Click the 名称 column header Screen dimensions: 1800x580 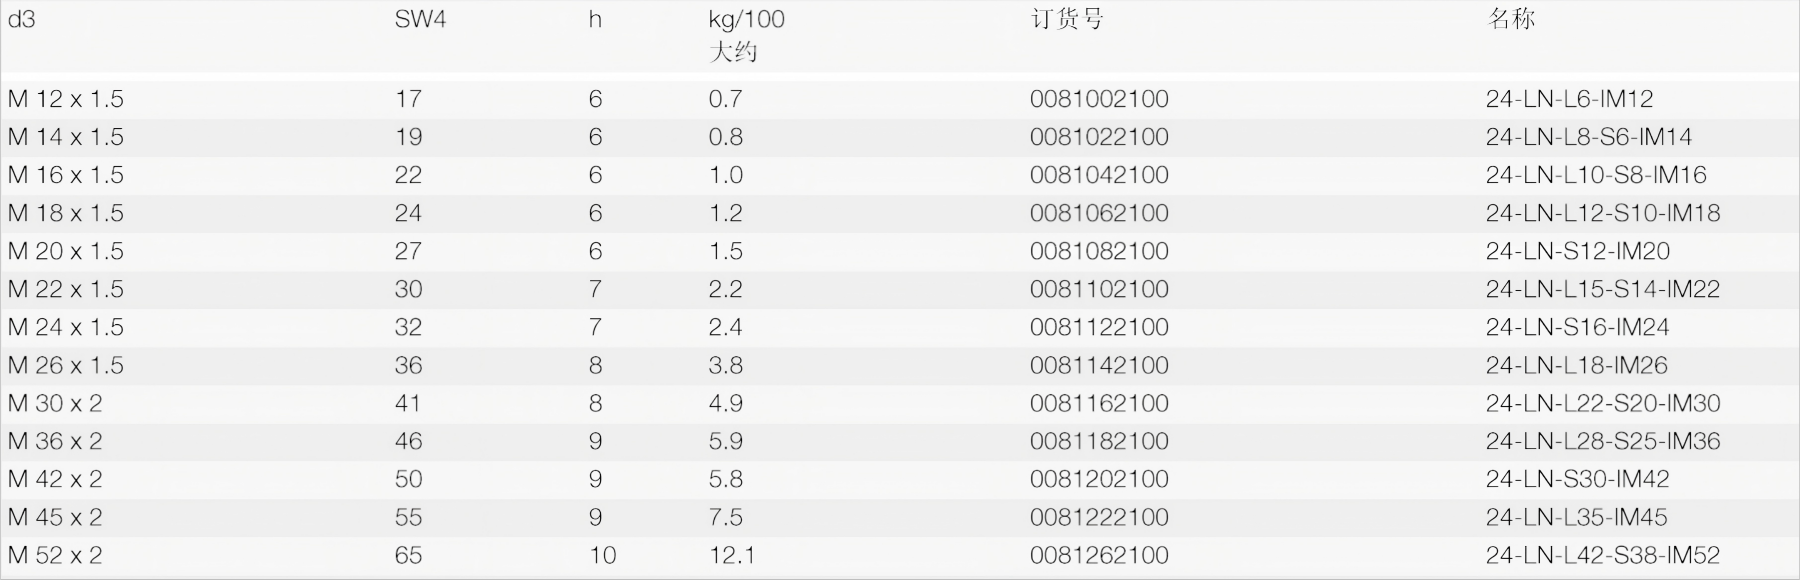tap(1511, 20)
